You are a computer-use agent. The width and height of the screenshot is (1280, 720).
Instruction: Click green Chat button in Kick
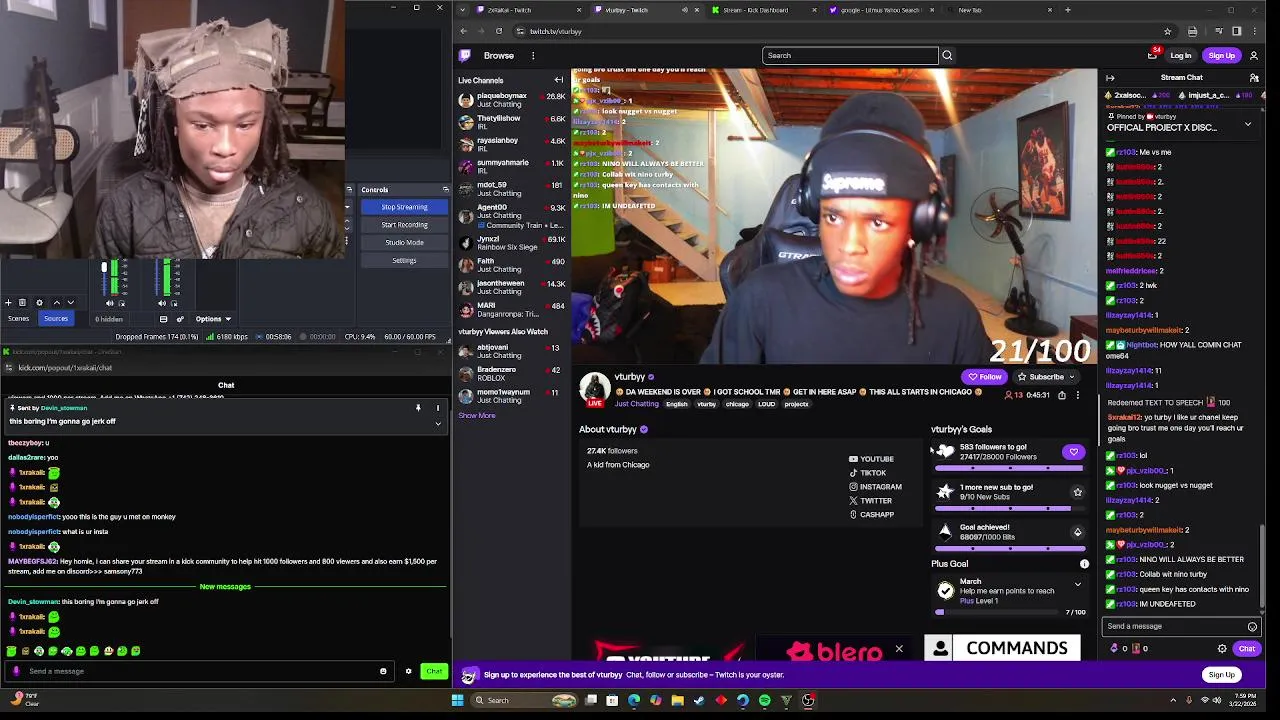click(x=433, y=671)
